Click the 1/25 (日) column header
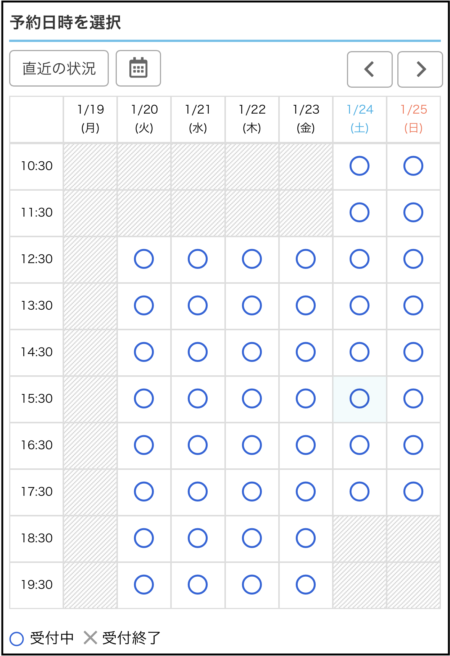The image size is (450, 656). point(414,119)
